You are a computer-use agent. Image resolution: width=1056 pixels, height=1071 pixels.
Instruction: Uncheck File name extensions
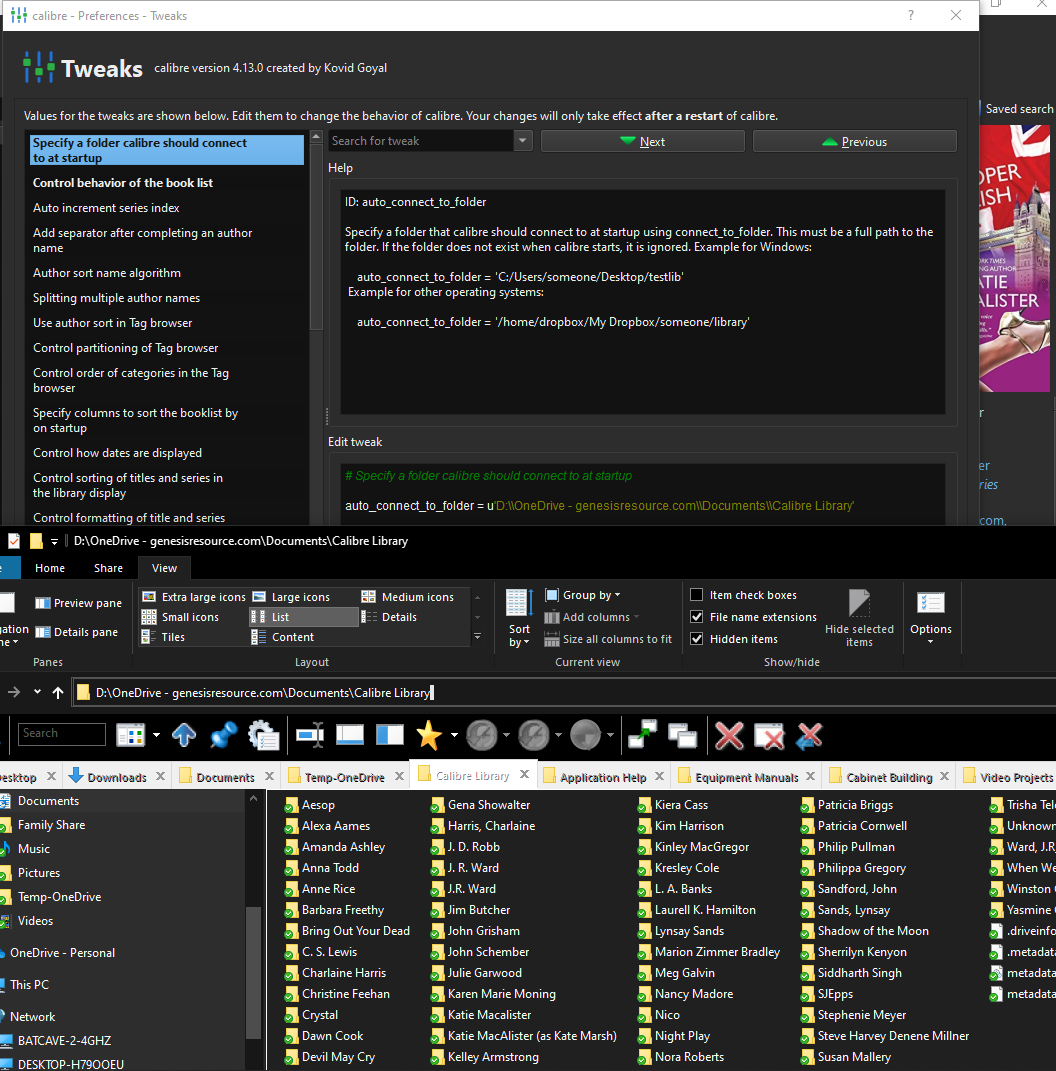pos(697,617)
